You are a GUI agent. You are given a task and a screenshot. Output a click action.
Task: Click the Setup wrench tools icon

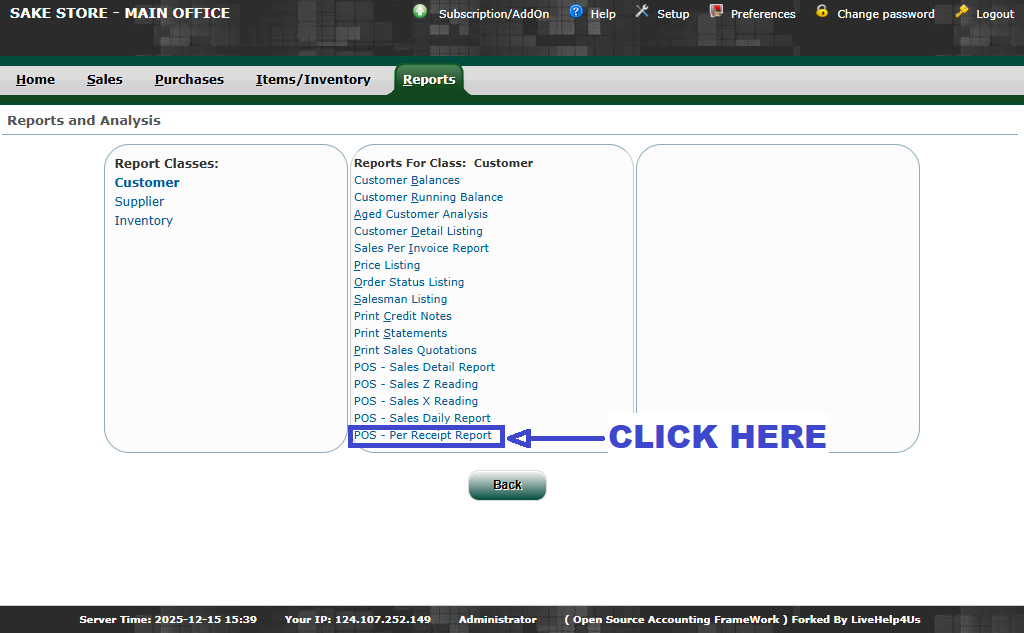click(x=642, y=12)
